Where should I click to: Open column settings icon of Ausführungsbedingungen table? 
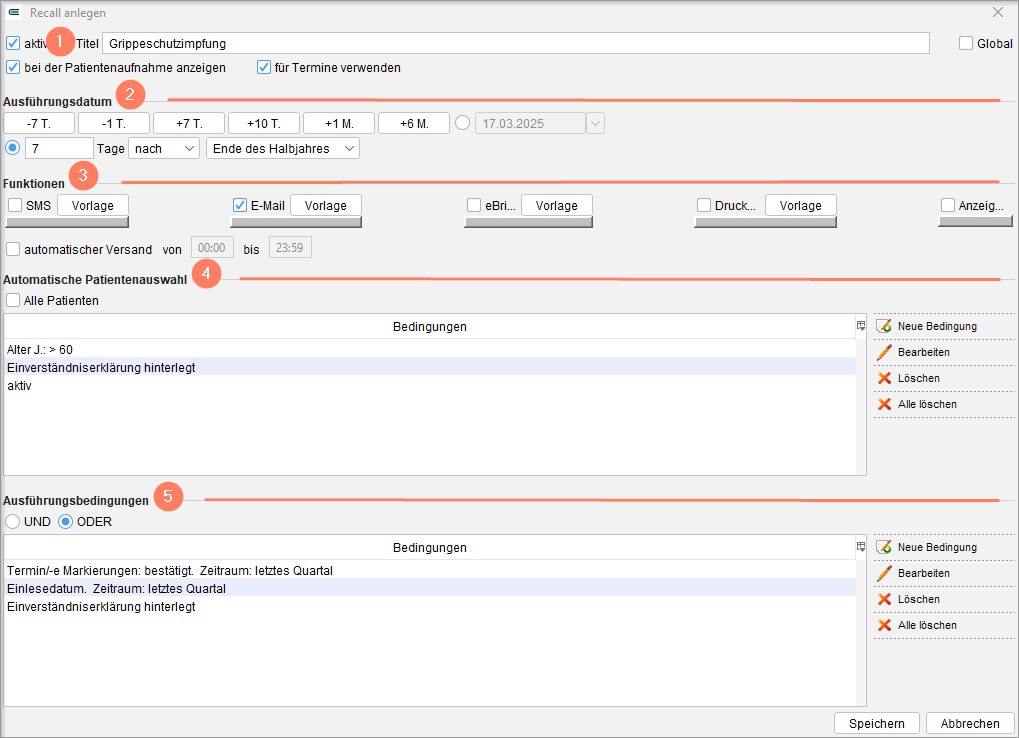[861, 547]
